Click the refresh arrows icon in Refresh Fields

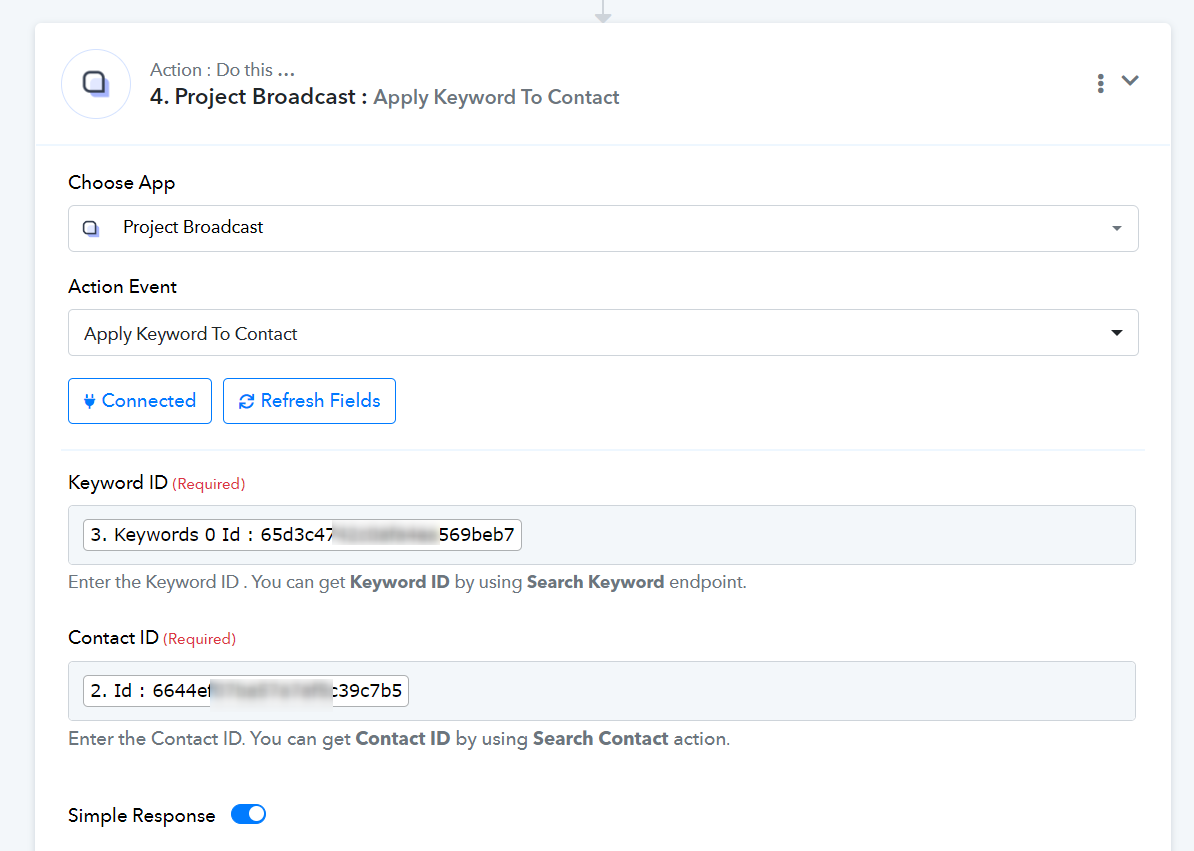(x=246, y=401)
